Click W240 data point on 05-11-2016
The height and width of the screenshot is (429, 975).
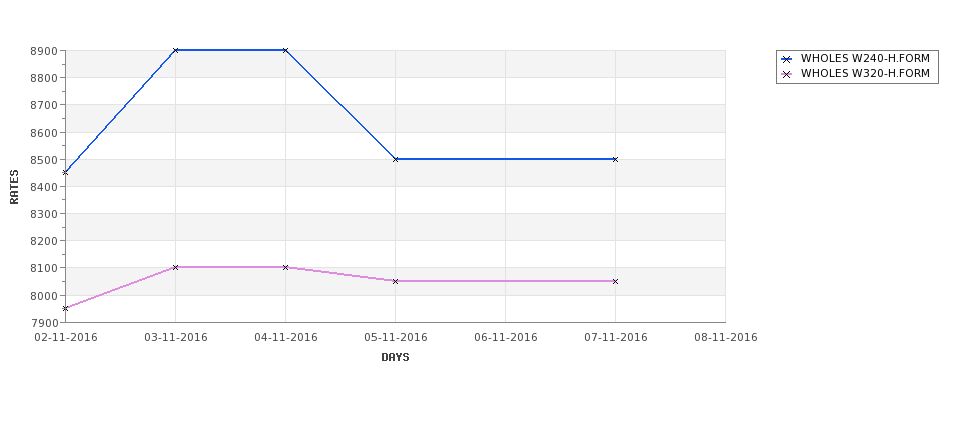click(x=395, y=159)
